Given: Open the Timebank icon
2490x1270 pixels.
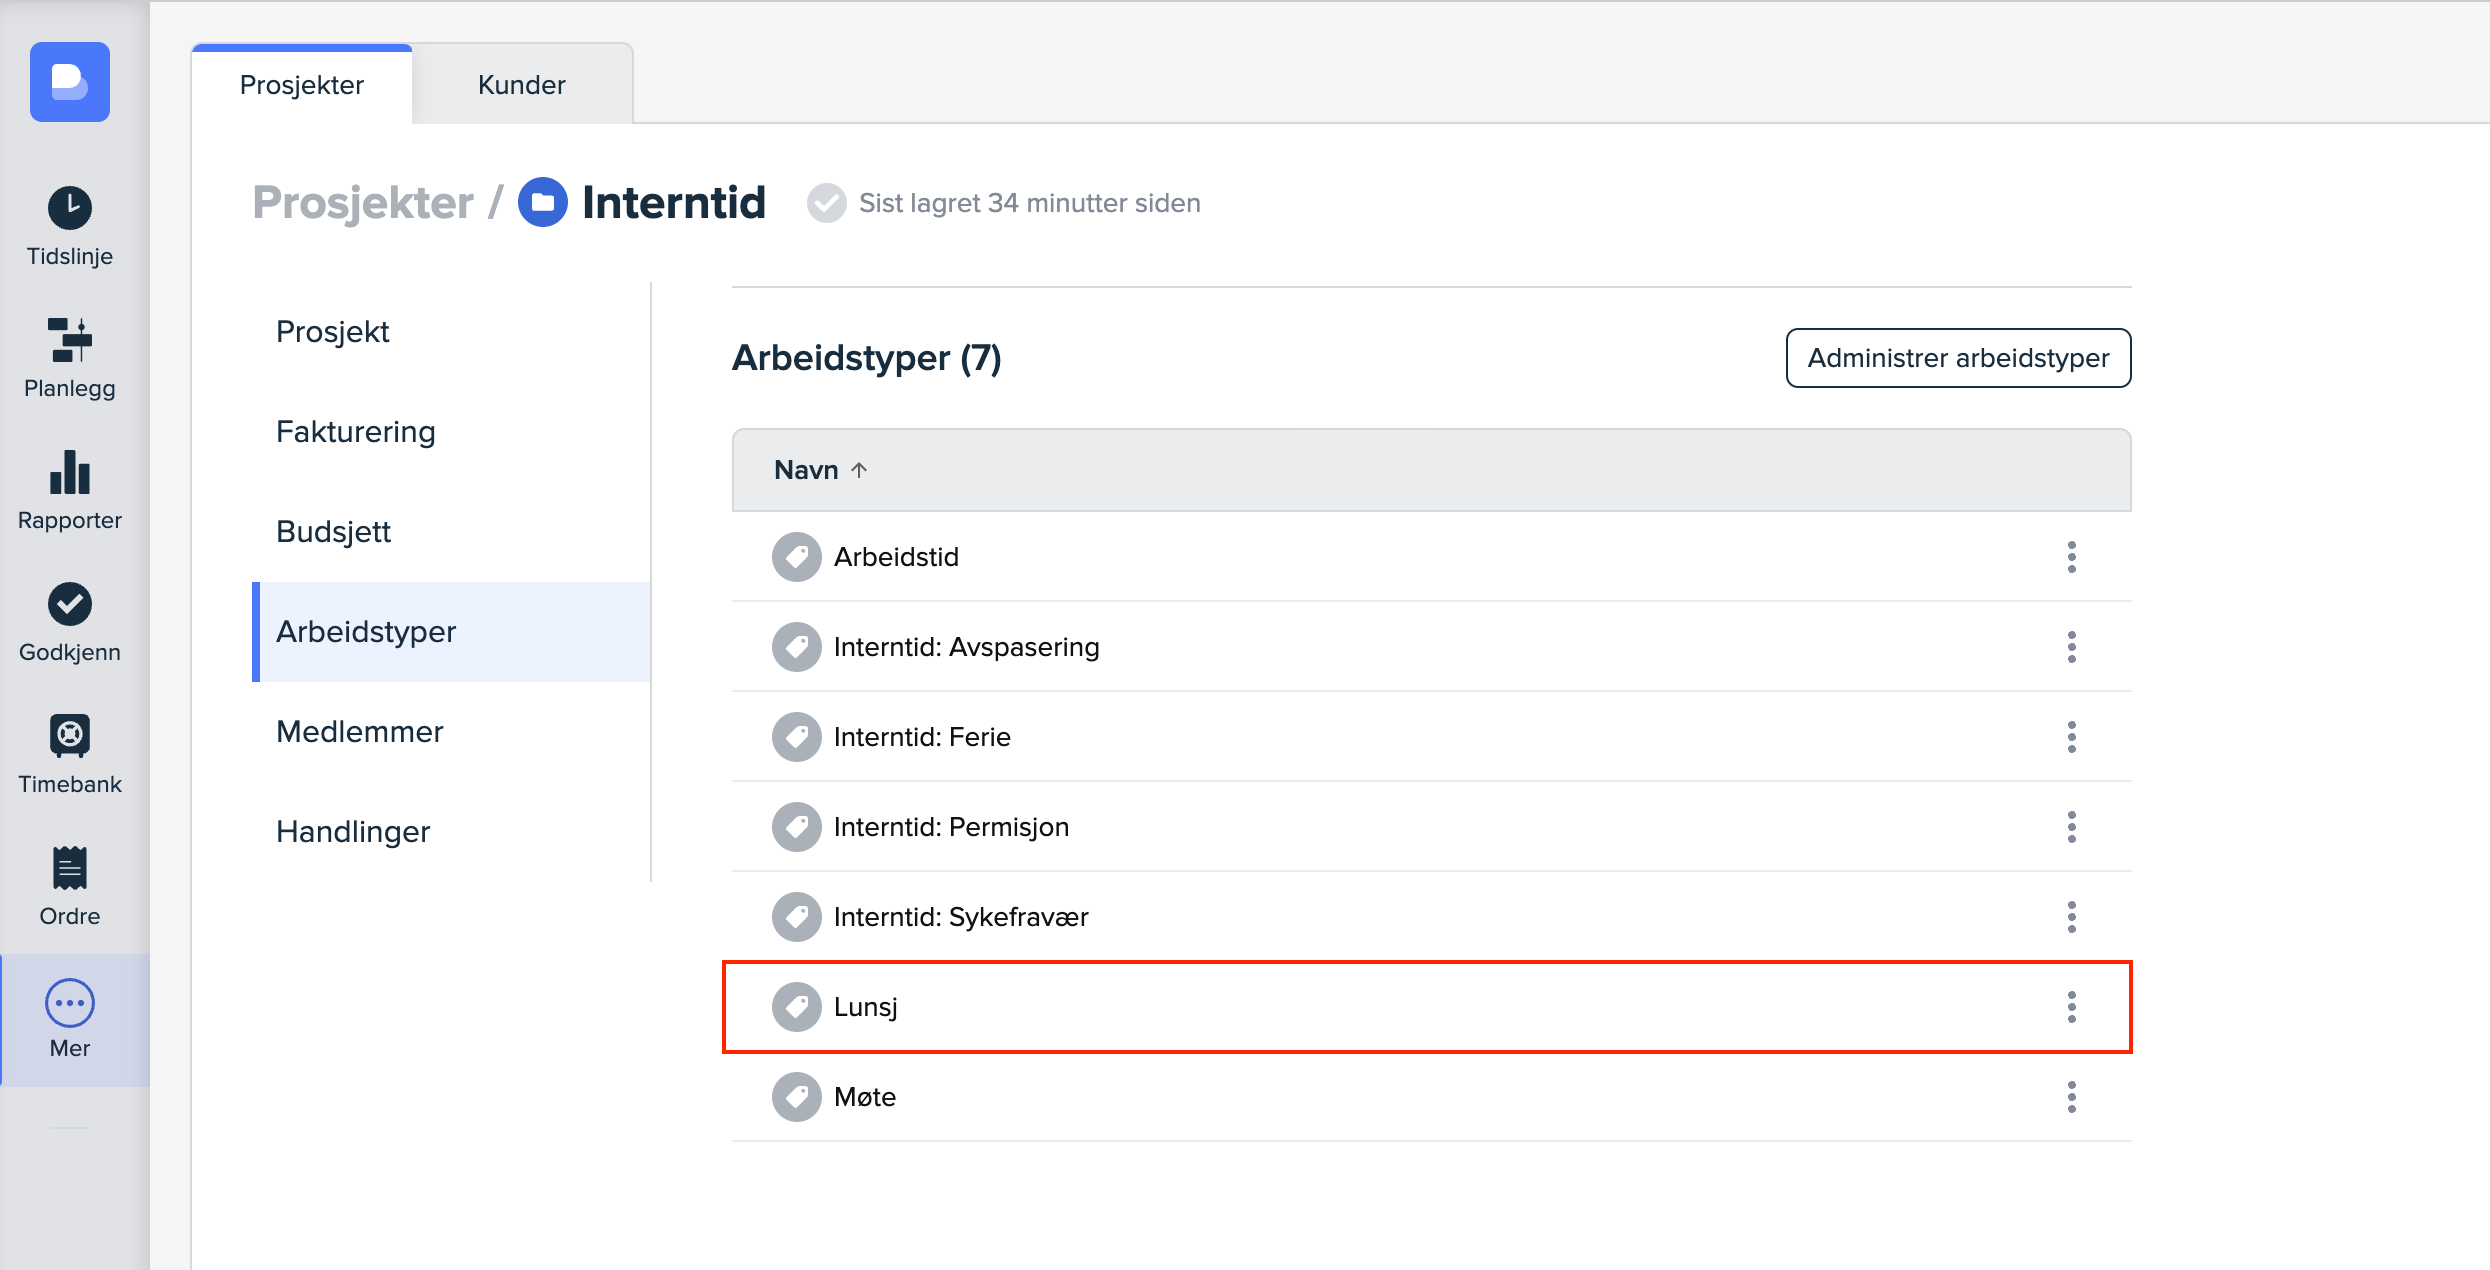Looking at the screenshot, I should [x=70, y=736].
